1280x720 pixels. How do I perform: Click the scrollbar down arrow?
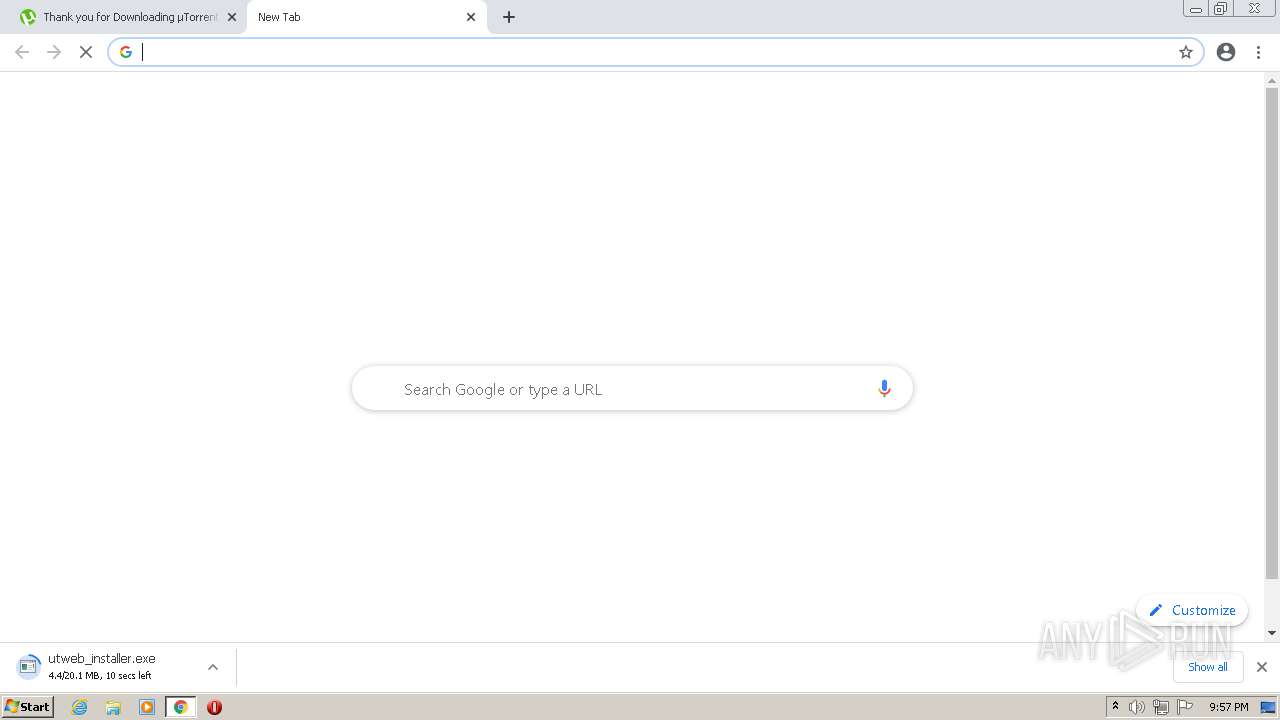pyautogui.click(x=1272, y=632)
